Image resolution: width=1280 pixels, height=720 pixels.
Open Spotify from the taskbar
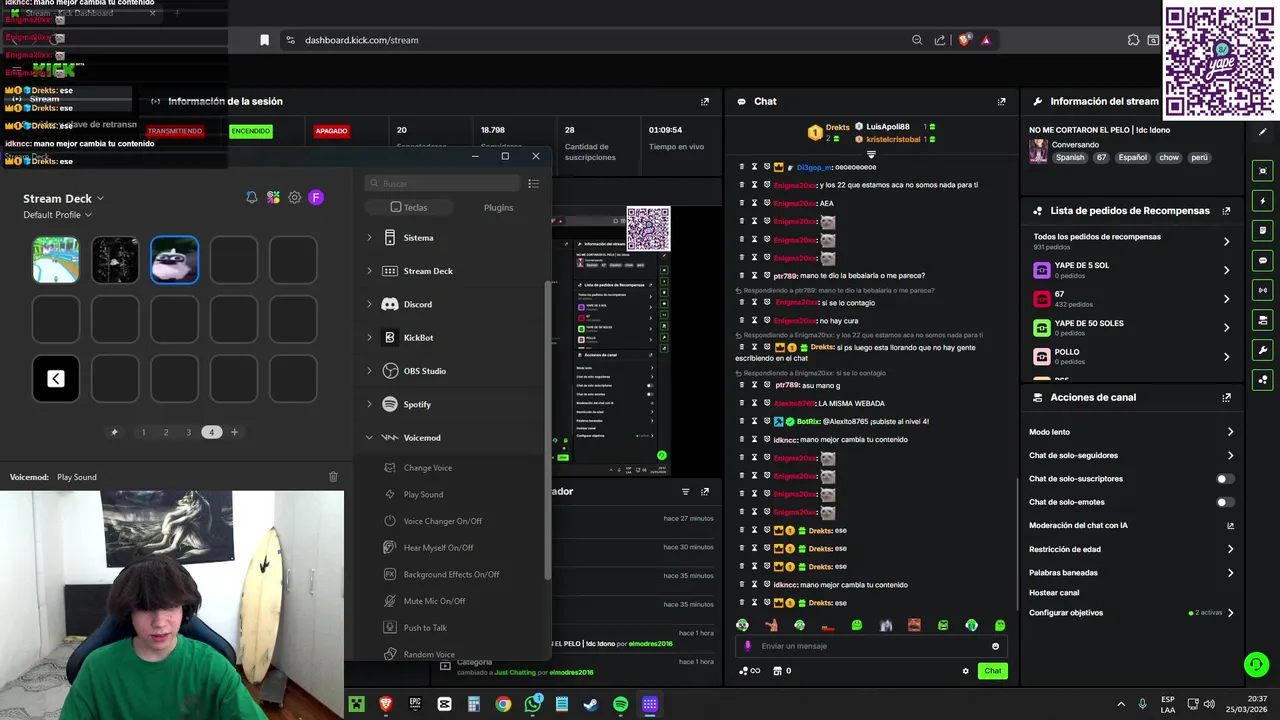(x=620, y=704)
